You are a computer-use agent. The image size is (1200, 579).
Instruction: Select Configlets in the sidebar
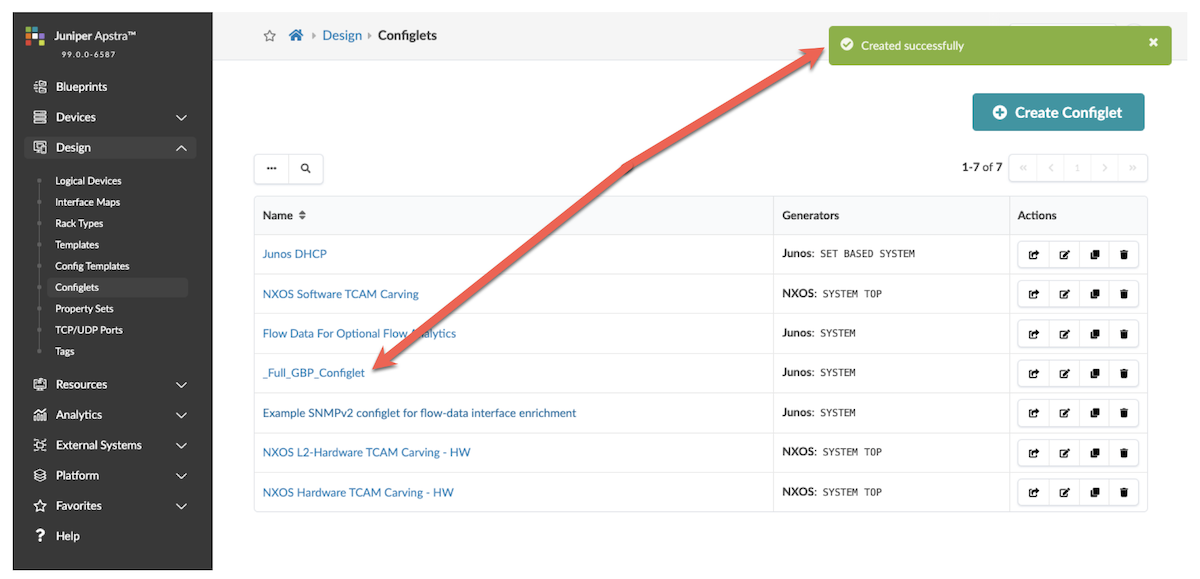pyautogui.click(x=77, y=287)
